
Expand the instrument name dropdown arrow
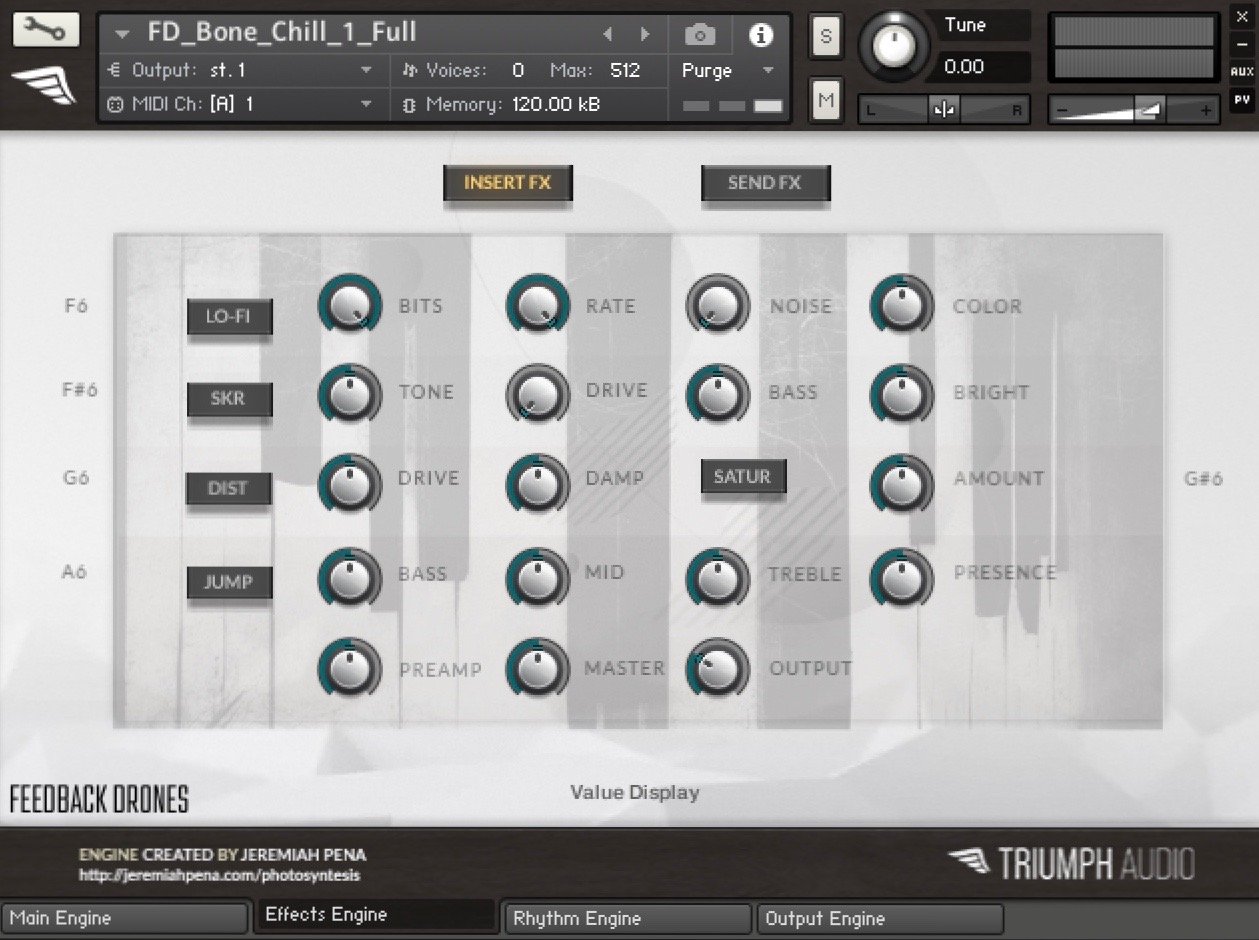point(122,34)
